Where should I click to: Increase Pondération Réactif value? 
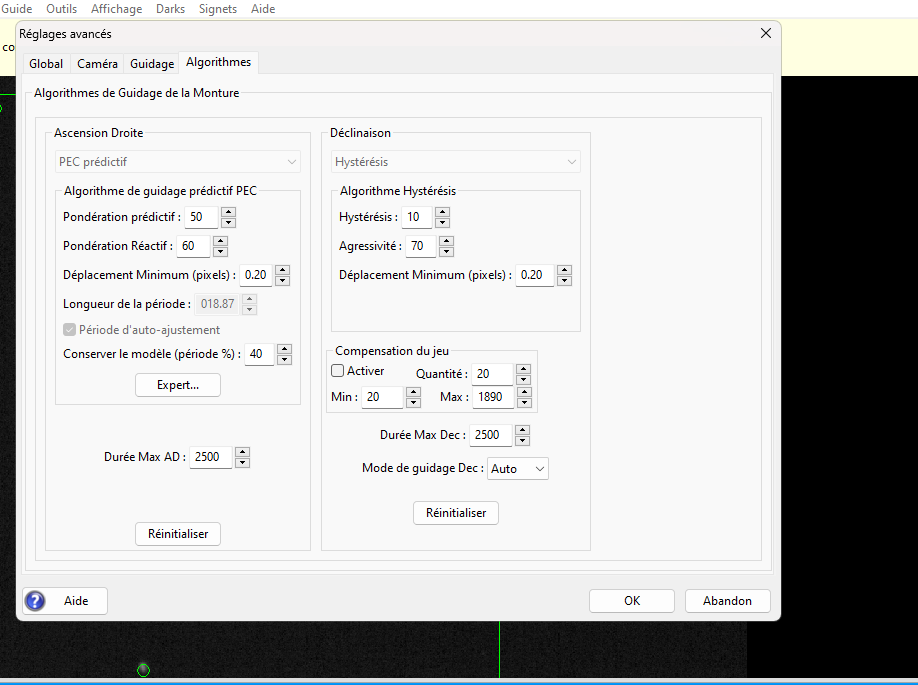(220, 241)
